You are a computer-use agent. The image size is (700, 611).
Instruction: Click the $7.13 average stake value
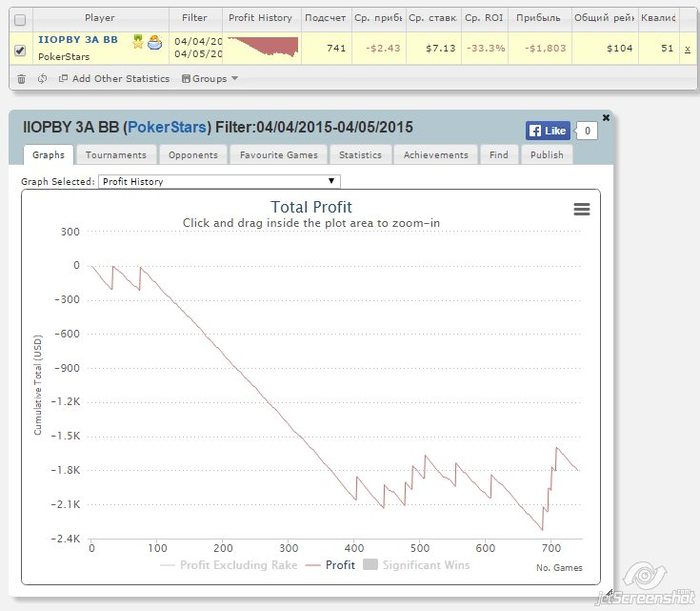[x=441, y=48]
